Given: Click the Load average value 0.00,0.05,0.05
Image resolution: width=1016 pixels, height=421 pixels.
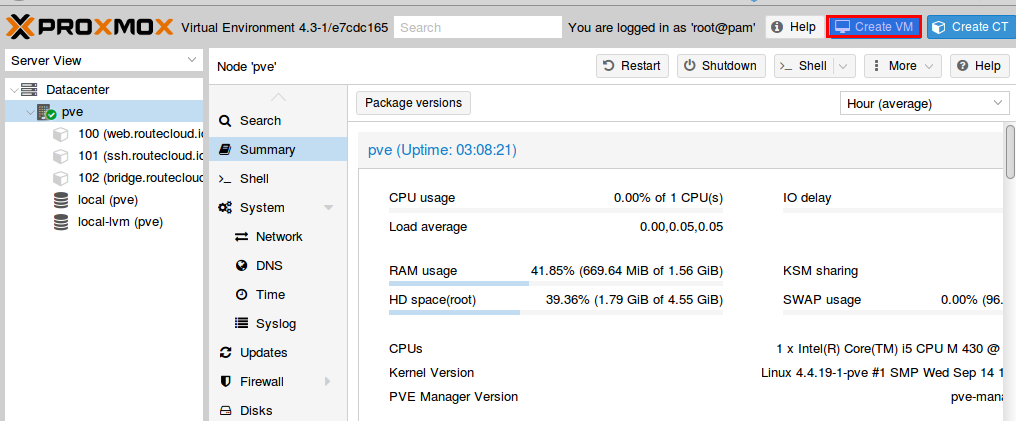Looking at the screenshot, I should click(682, 227).
